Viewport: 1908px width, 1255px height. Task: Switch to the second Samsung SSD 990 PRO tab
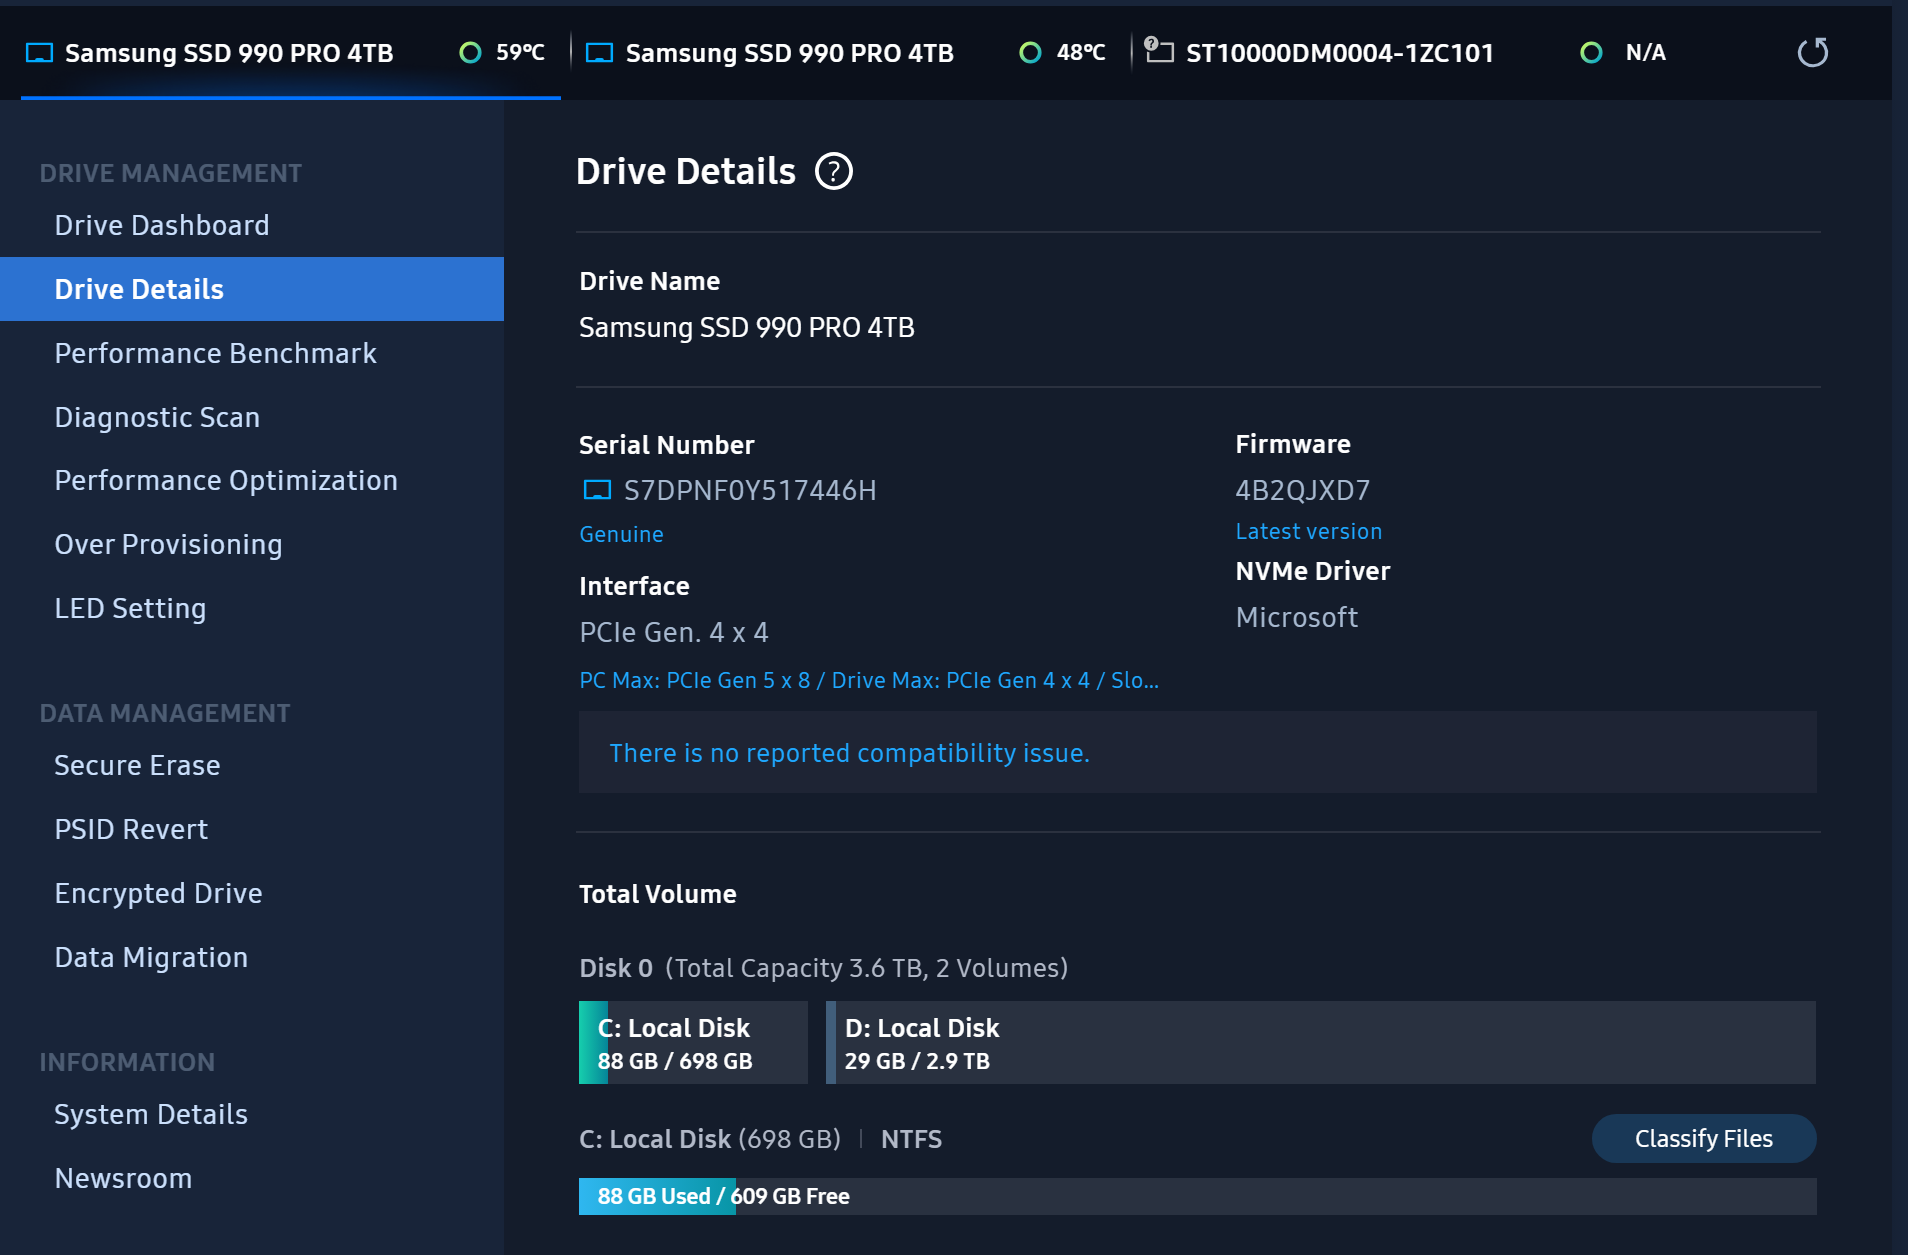coord(850,53)
